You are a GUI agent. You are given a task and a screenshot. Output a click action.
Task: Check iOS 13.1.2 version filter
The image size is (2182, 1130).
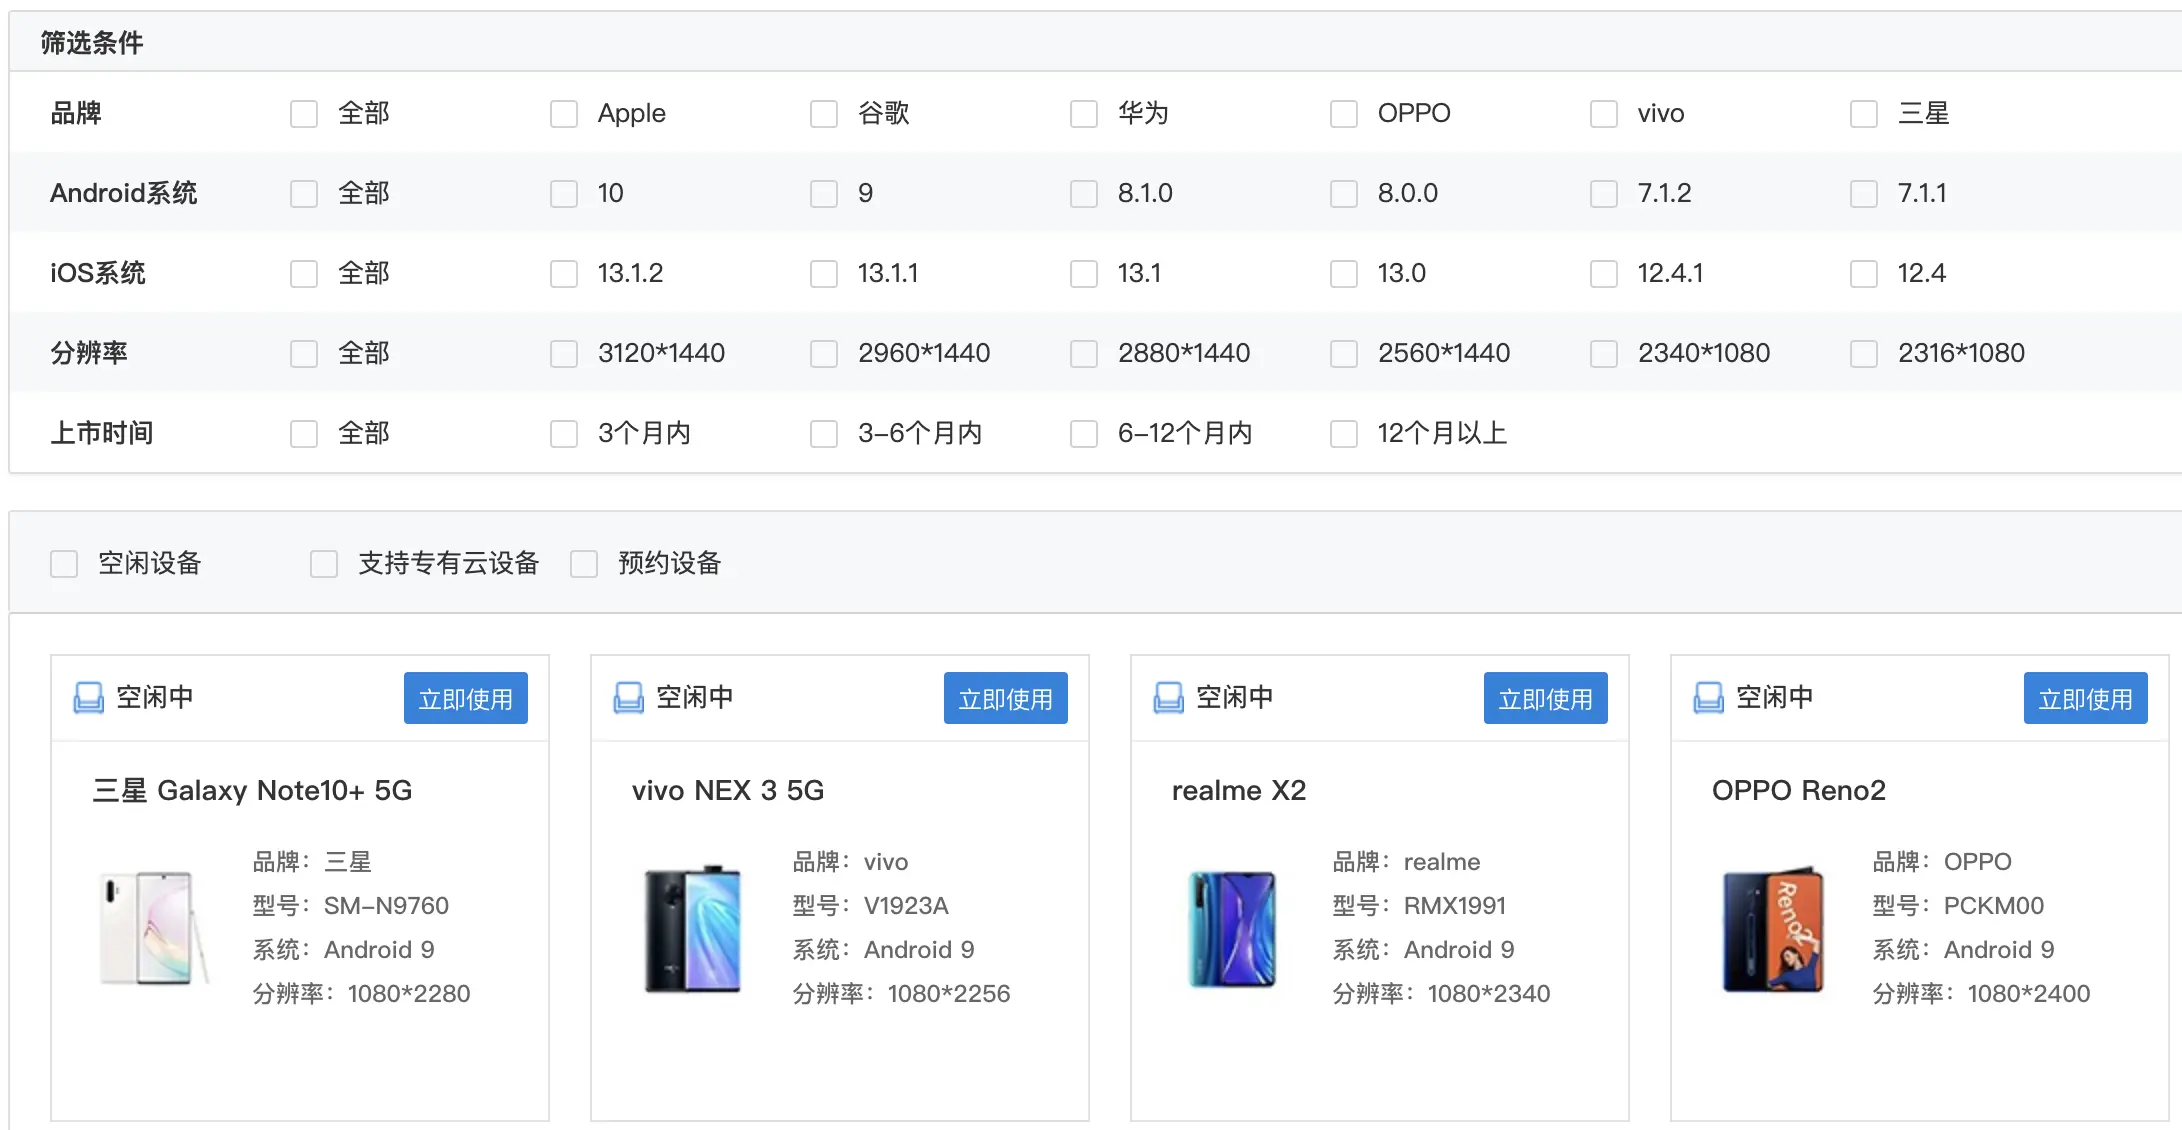[x=564, y=274]
